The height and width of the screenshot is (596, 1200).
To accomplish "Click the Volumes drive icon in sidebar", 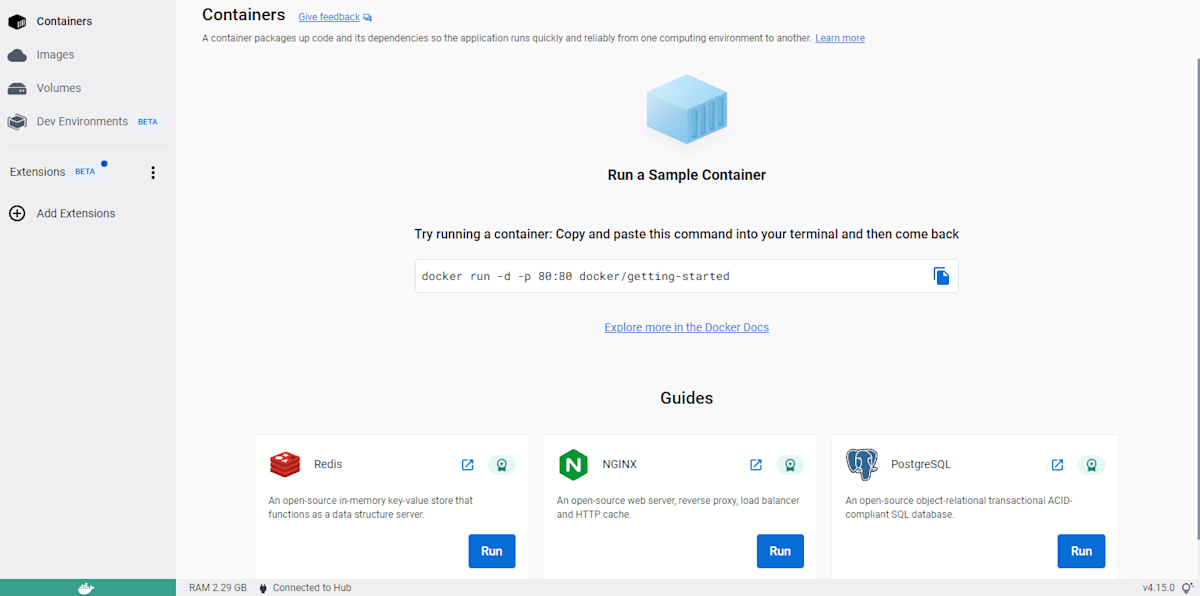I will (17, 88).
